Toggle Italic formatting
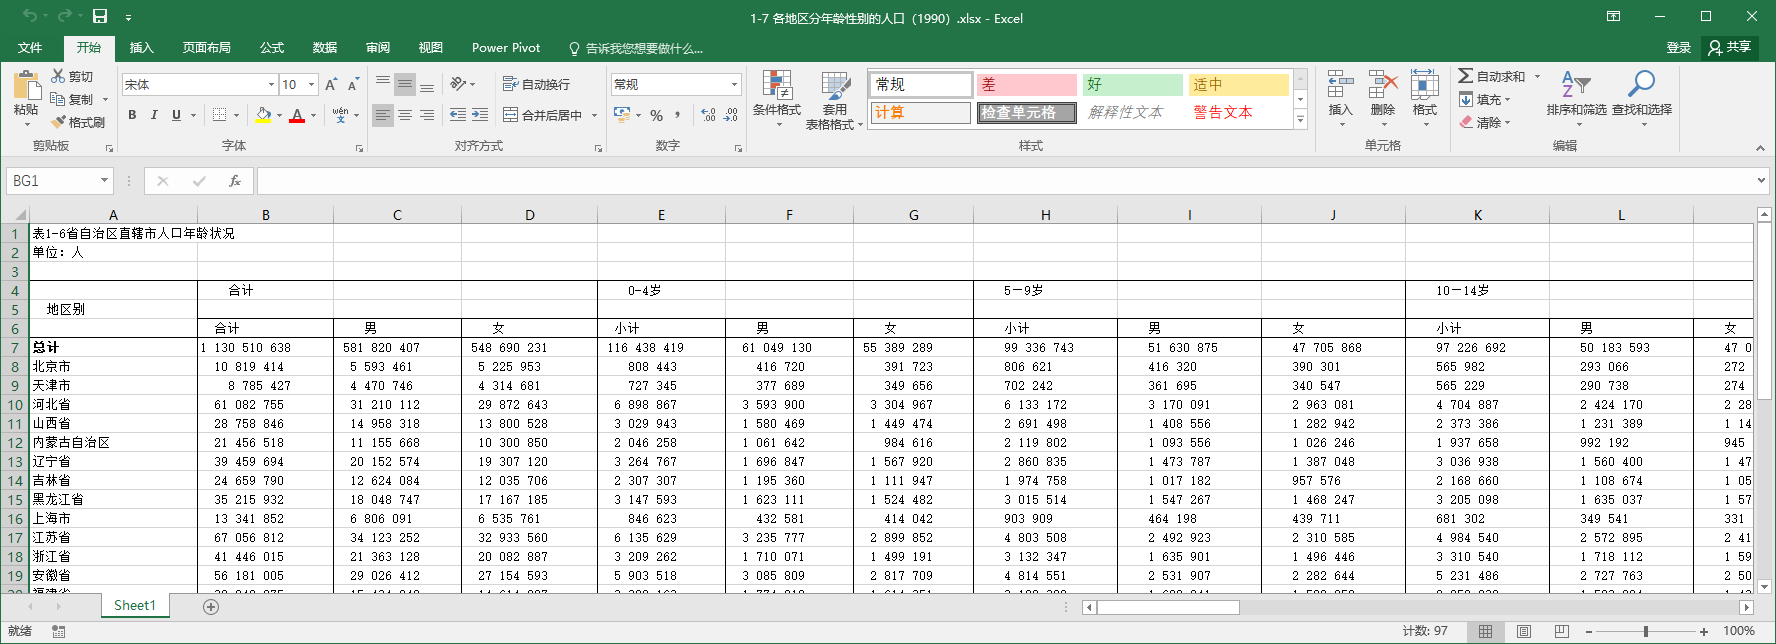Image resolution: width=1776 pixels, height=644 pixels. tap(154, 115)
